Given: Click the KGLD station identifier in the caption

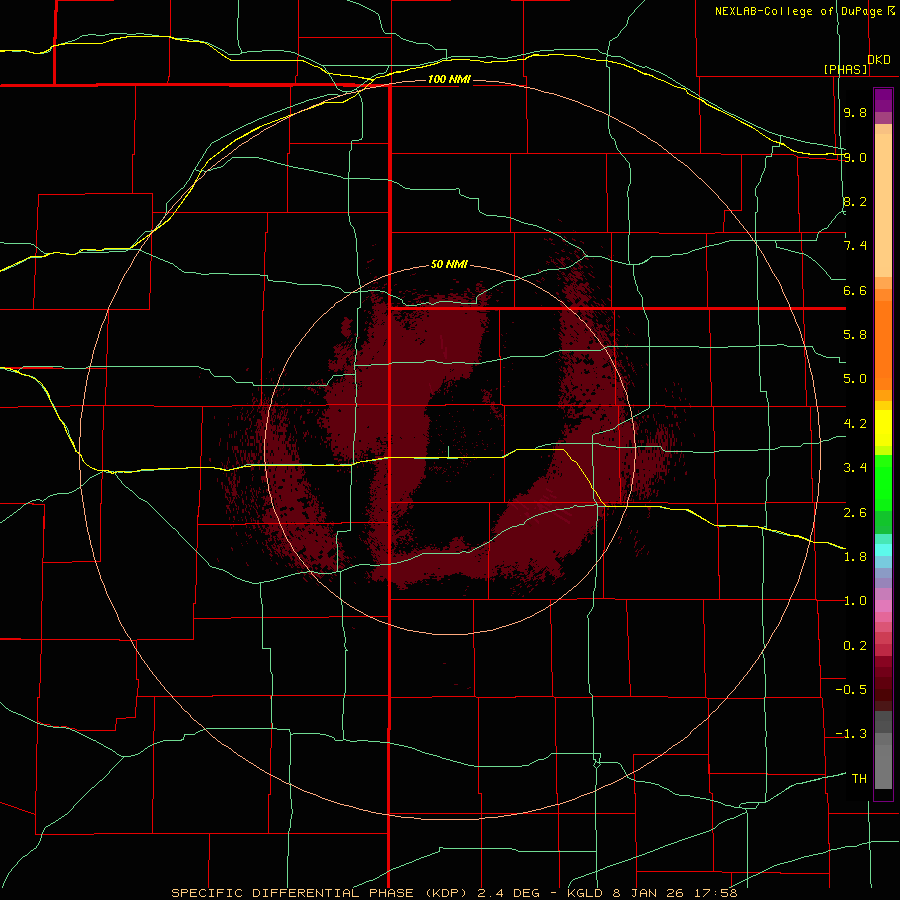Looking at the screenshot, I should [585, 893].
